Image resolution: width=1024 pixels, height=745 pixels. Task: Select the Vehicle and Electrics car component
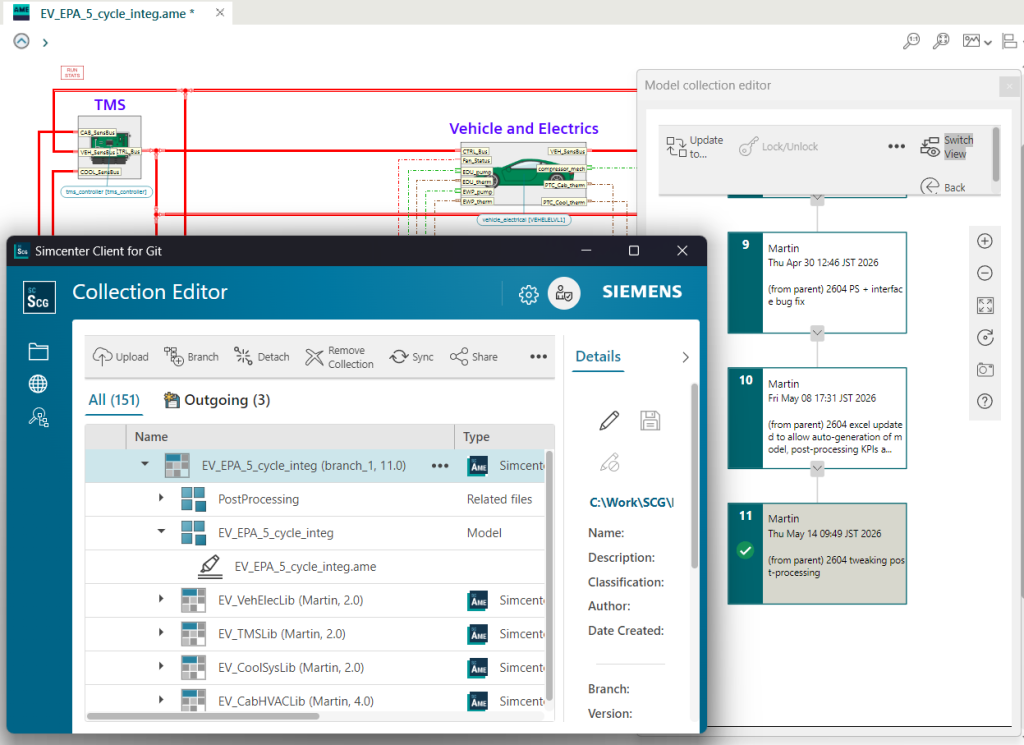[523, 175]
